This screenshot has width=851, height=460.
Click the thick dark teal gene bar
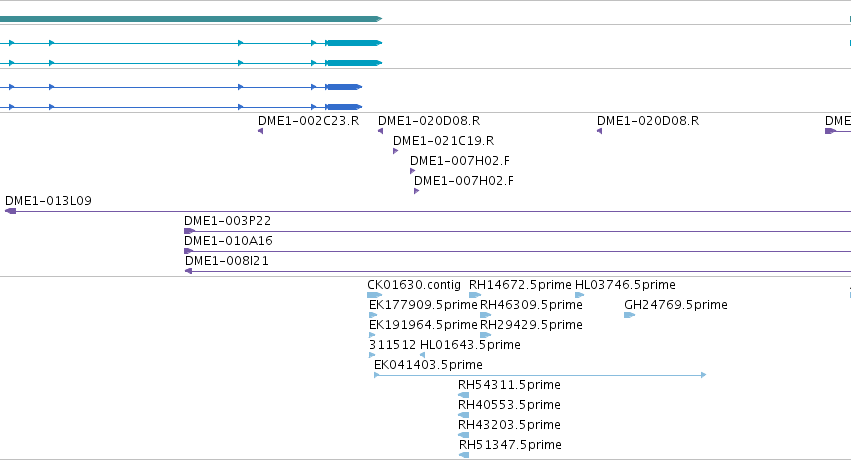(190, 19)
